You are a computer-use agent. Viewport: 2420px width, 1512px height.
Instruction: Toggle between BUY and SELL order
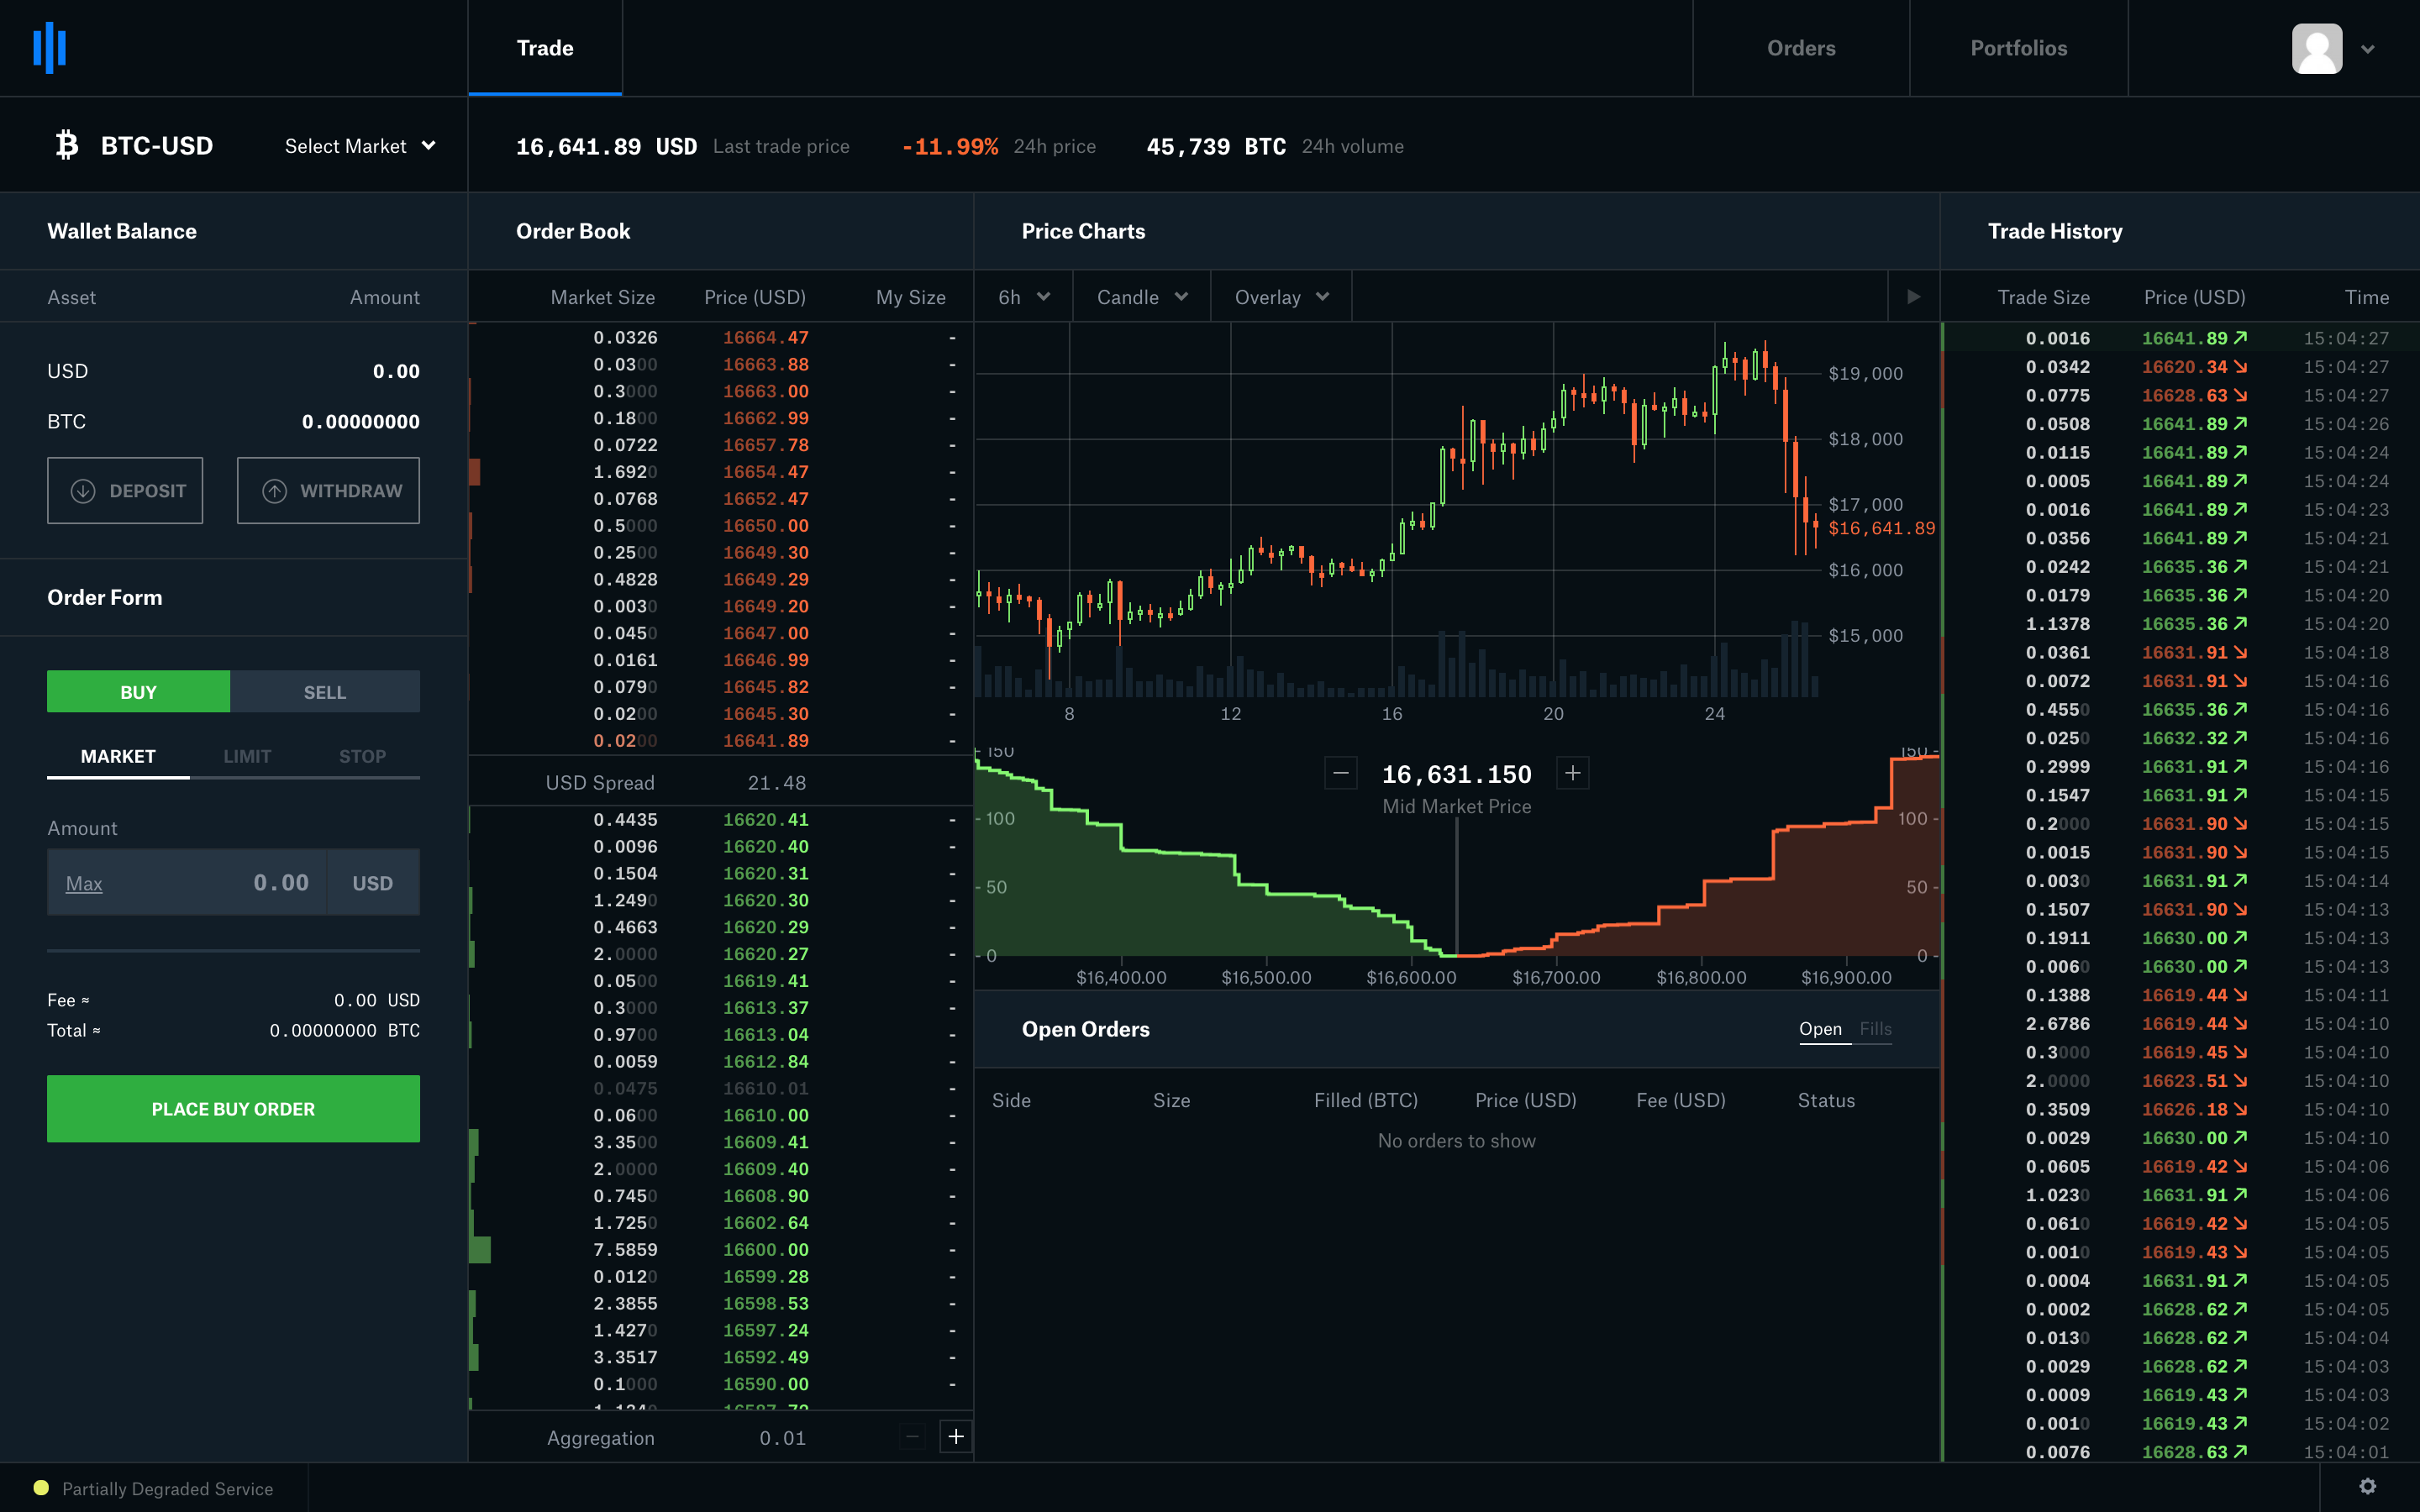[324, 691]
